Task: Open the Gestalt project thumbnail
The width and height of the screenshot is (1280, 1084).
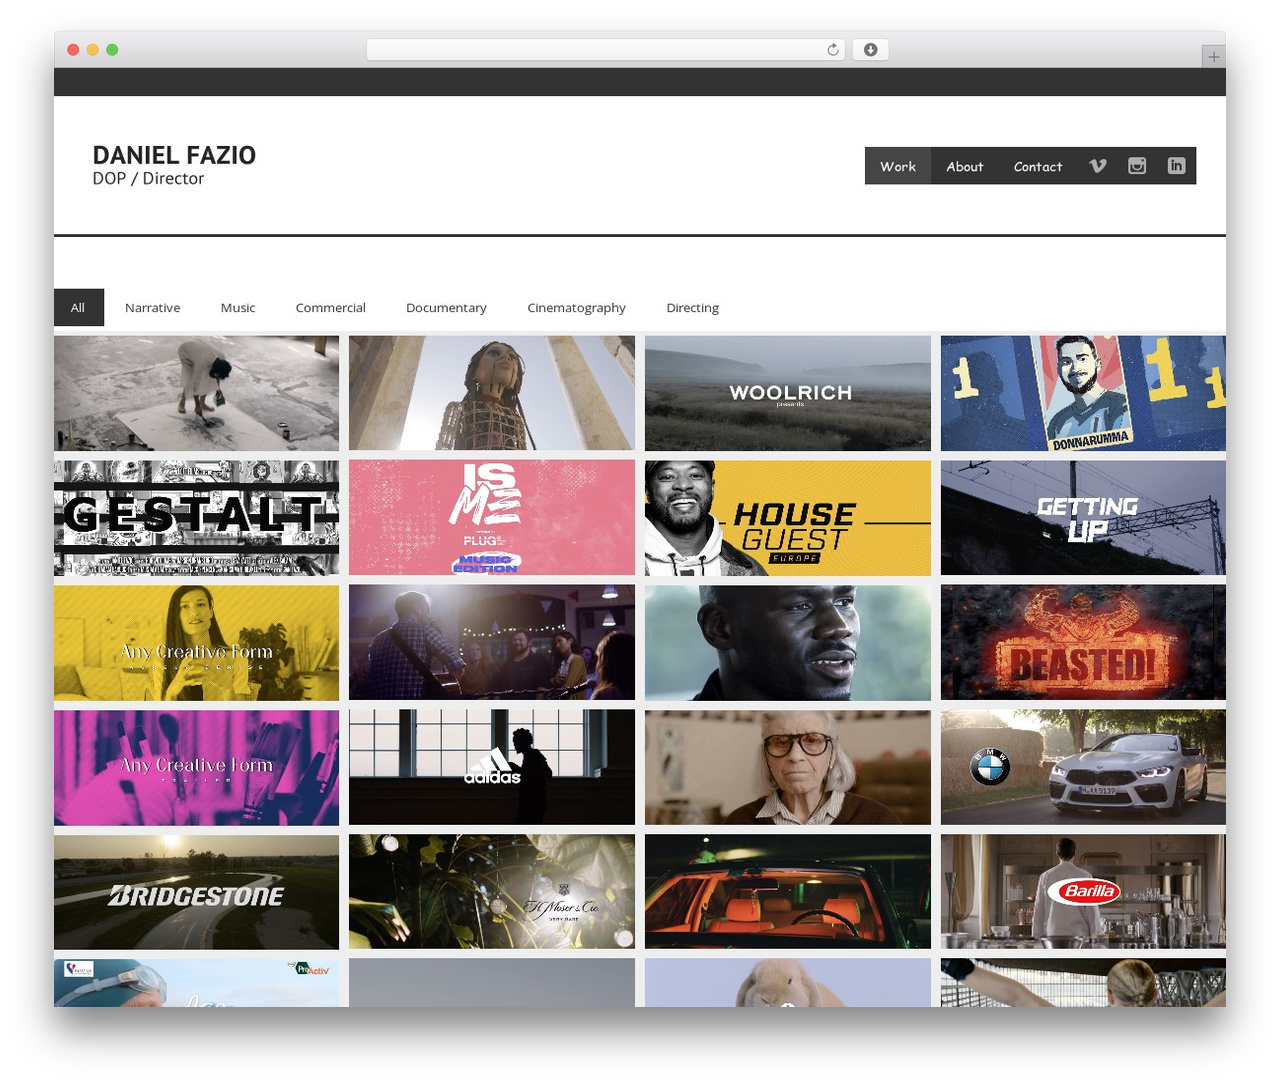Action: (x=197, y=518)
